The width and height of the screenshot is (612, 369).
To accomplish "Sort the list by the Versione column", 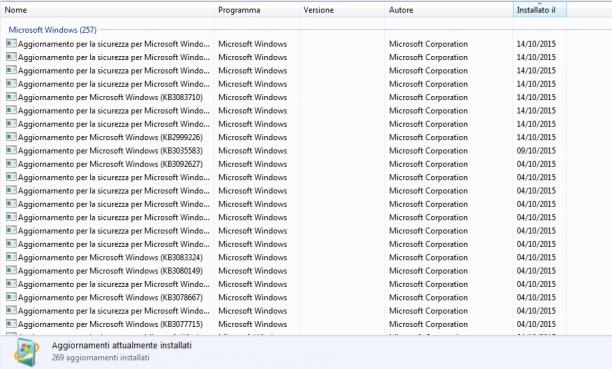I will 342,10.
